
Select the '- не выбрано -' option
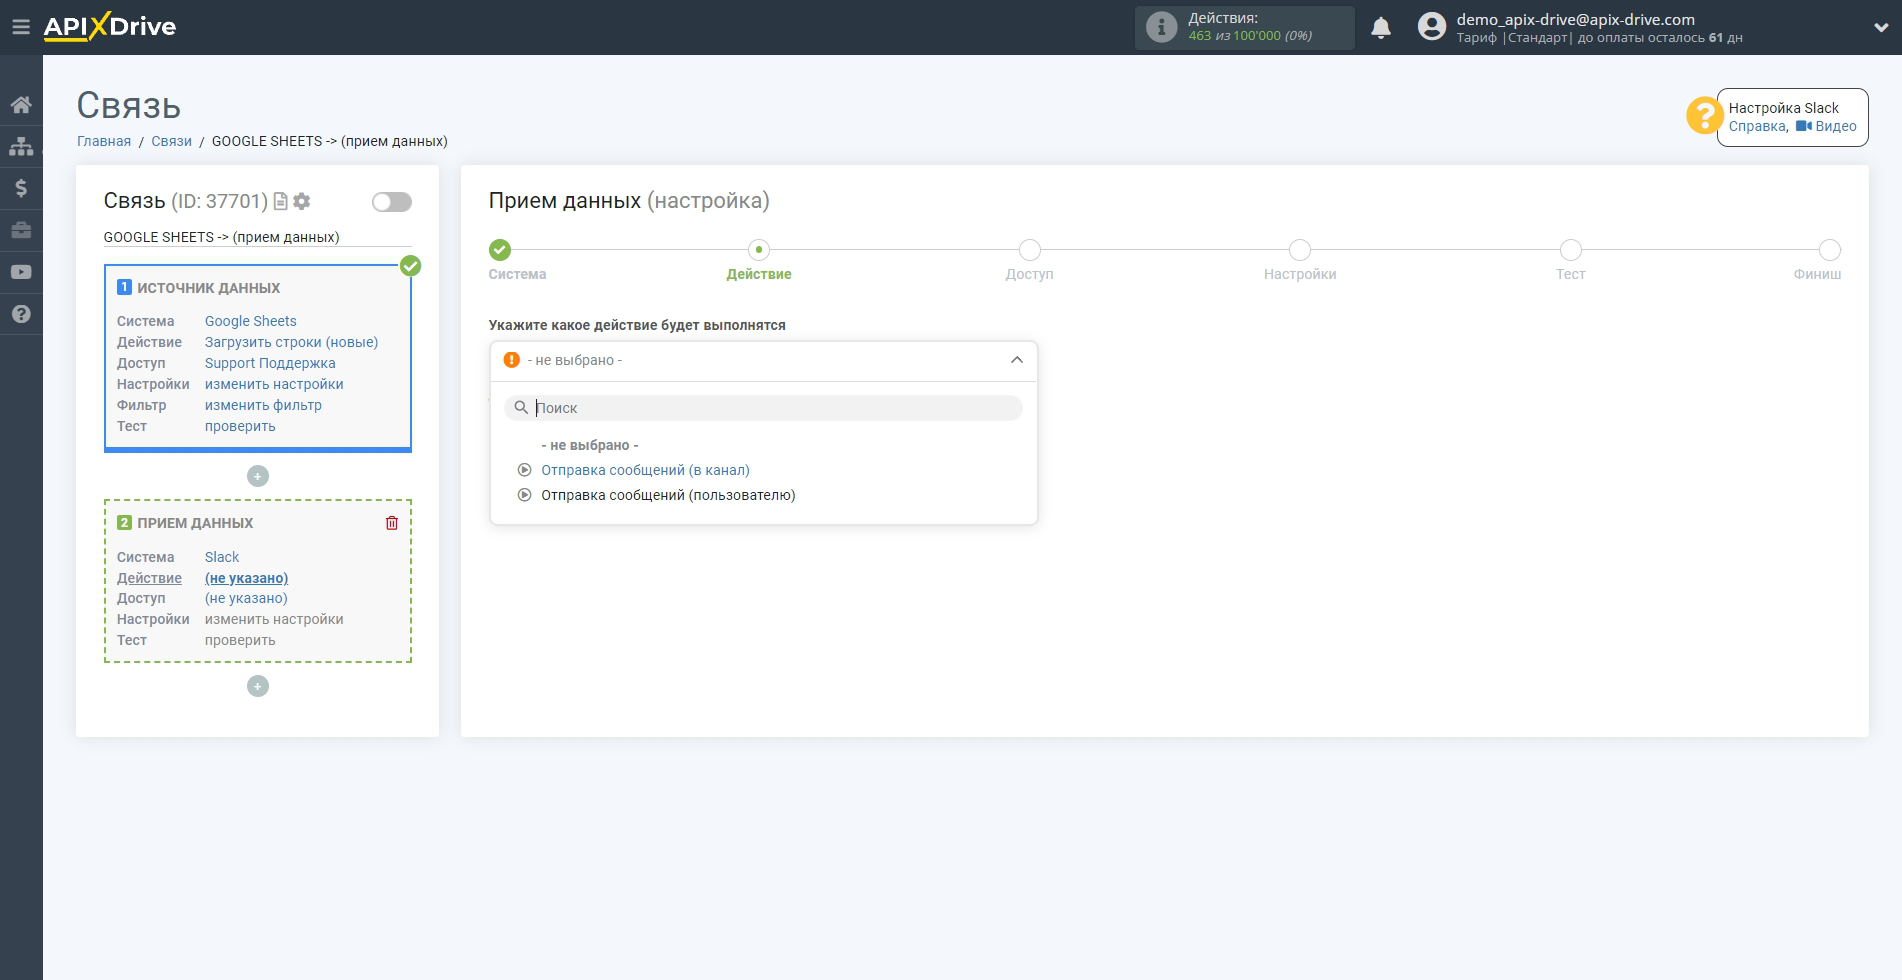pos(590,445)
